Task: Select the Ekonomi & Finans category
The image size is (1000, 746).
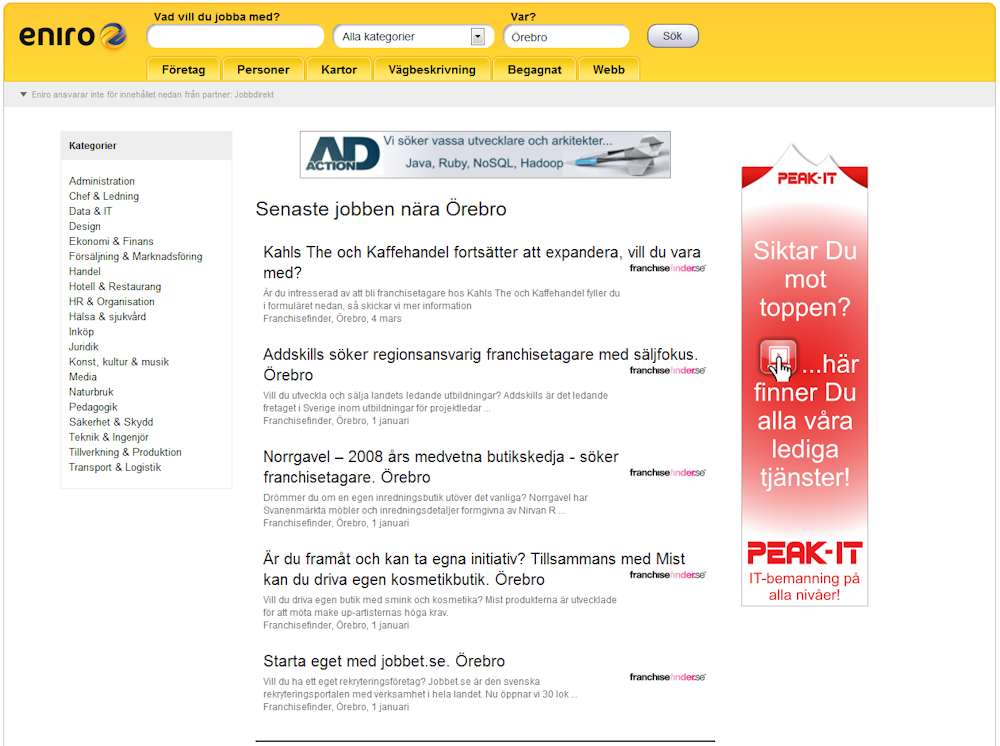Action: click(x=111, y=241)
